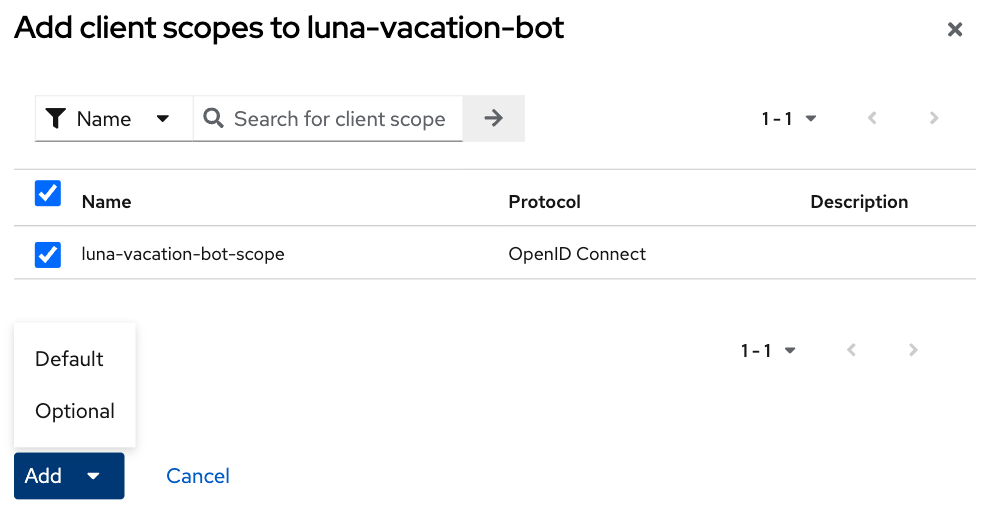
Task: Go to previous page in top pagination
Action: [x=872, y=118]
